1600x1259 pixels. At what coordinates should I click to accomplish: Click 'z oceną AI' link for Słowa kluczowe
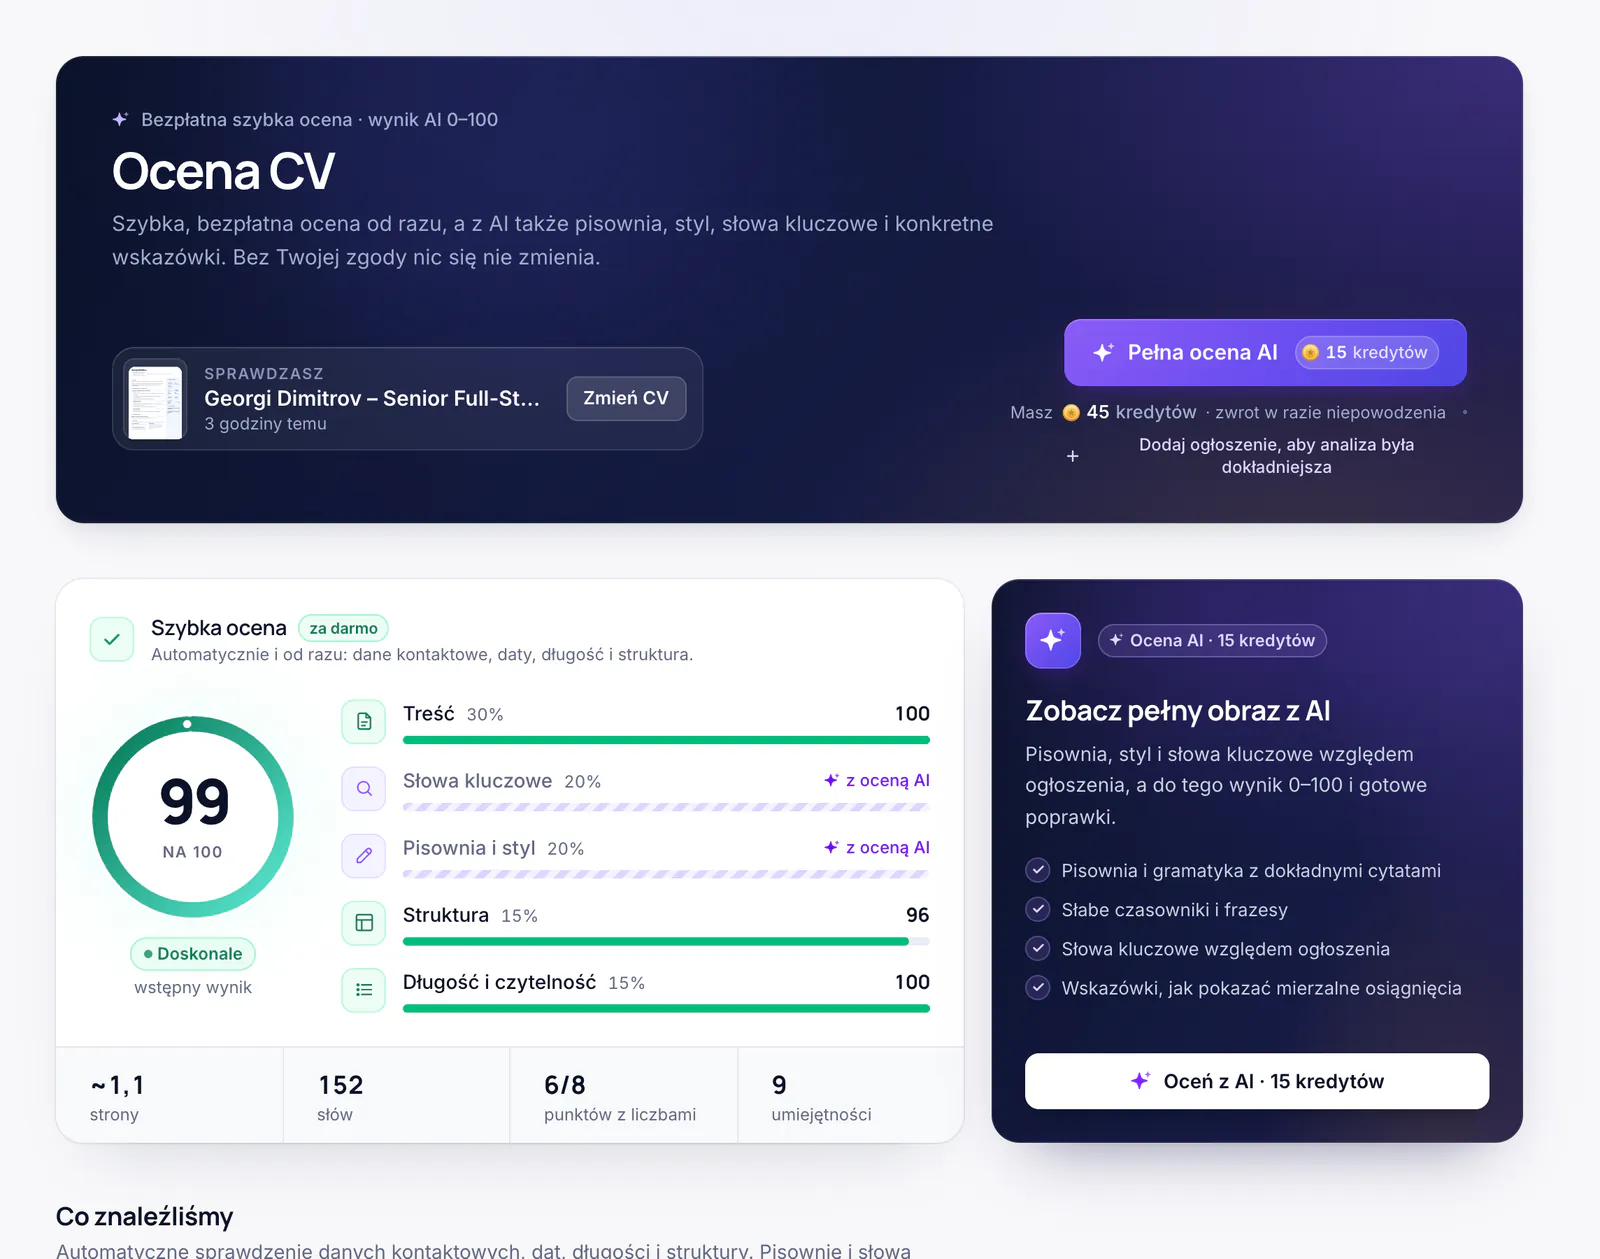point(877,780)
